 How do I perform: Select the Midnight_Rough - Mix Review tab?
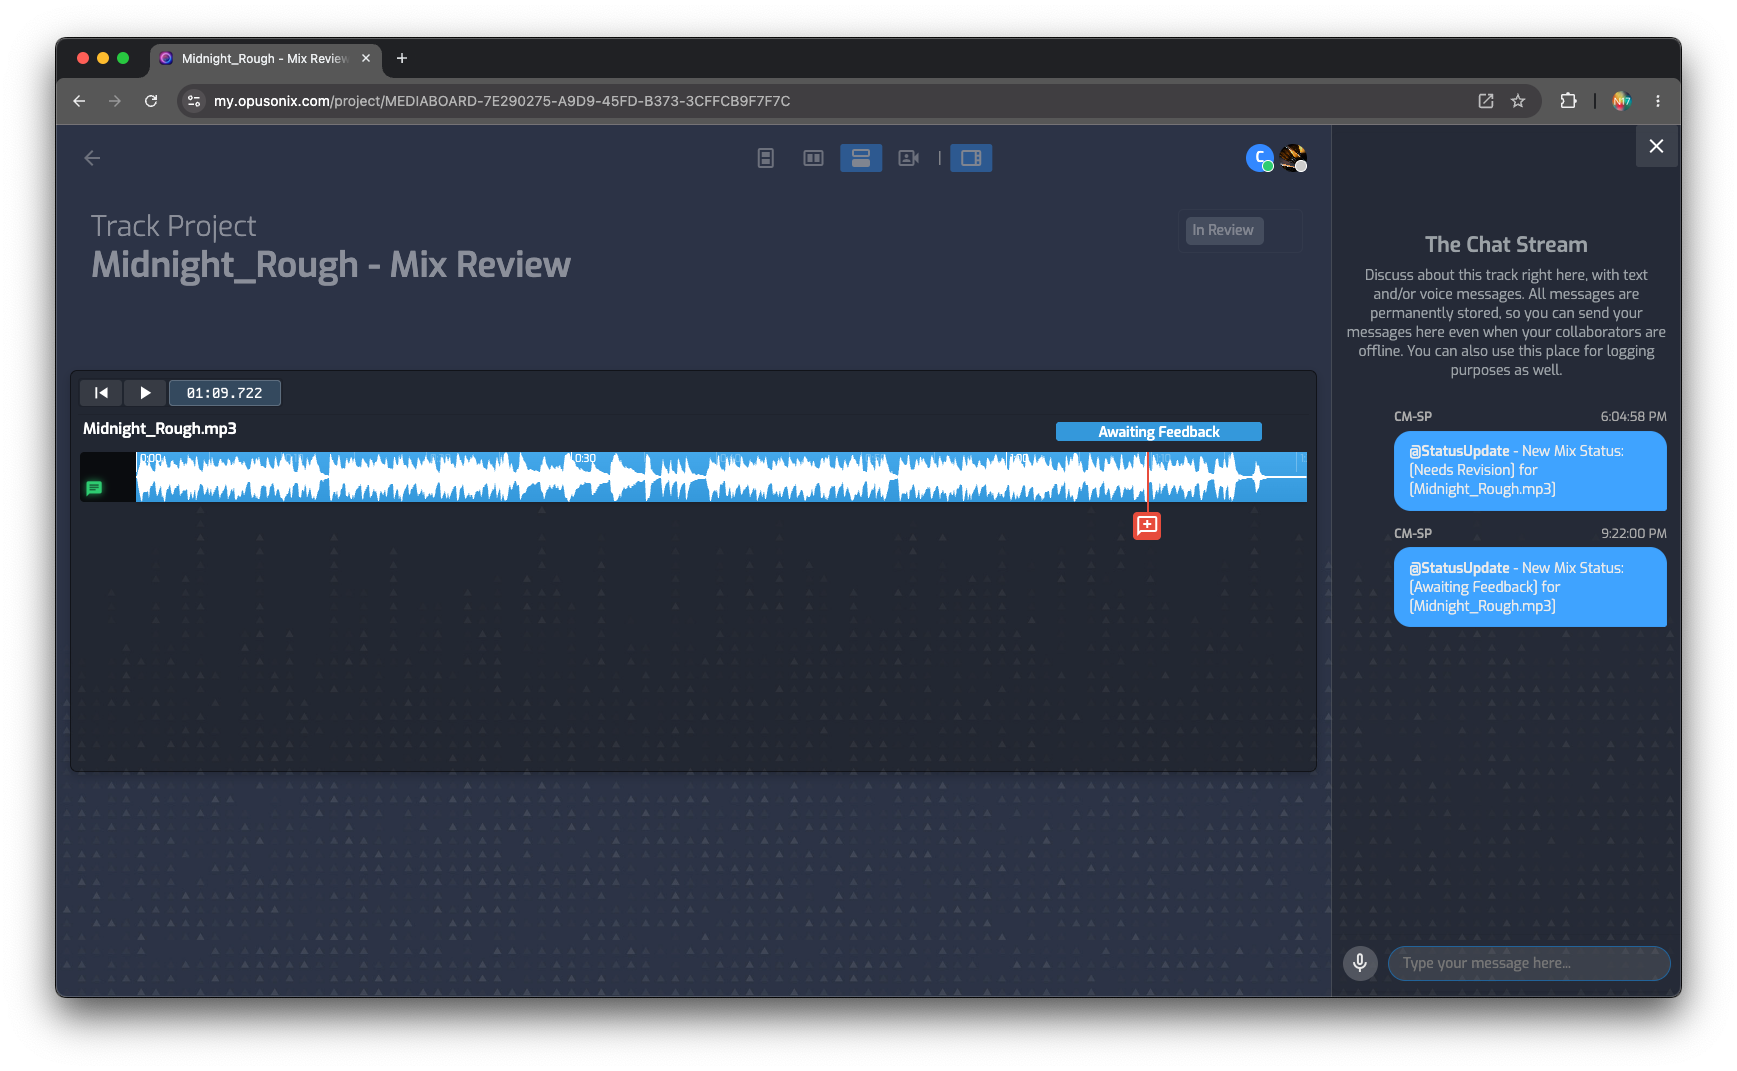(265, 59)
